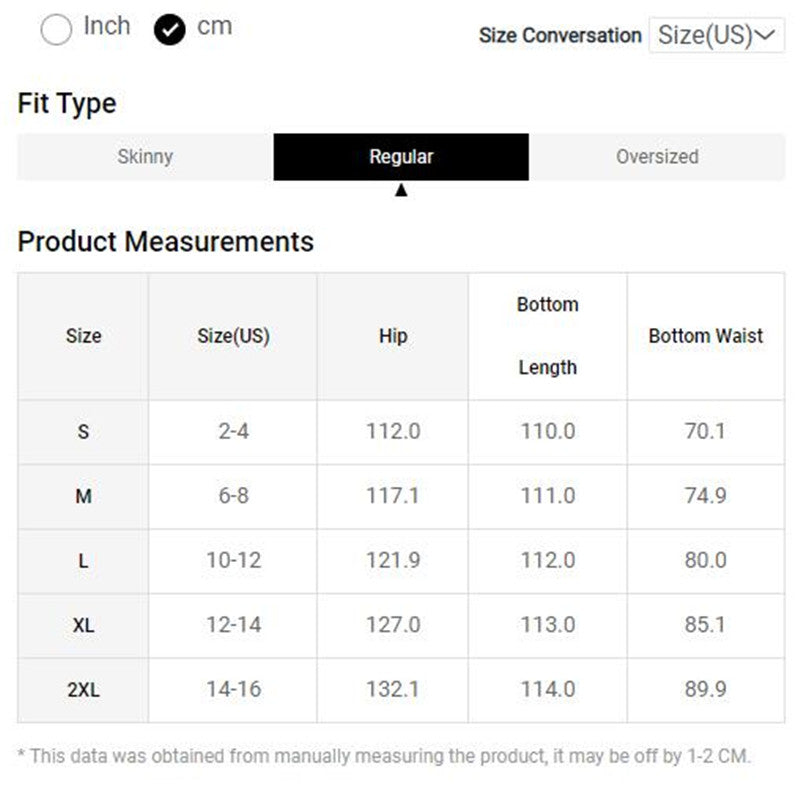Select the M size row label
This screenshot has width=800, height=785.
point(83,496)
